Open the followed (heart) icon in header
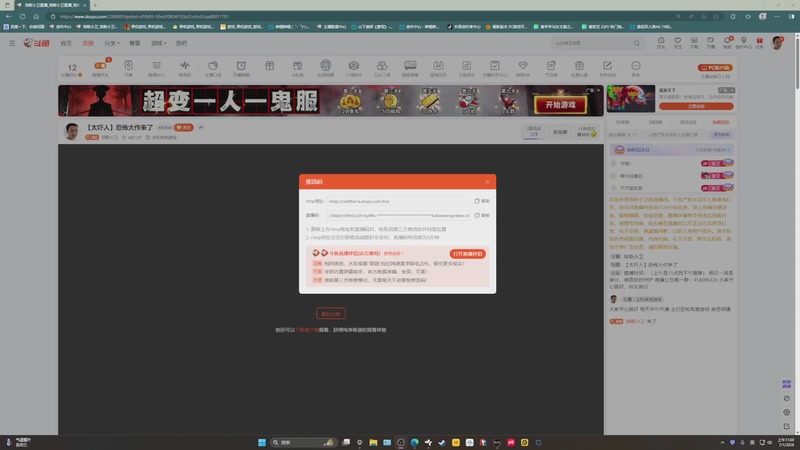The image size is (800, 450). click(678, 42)
